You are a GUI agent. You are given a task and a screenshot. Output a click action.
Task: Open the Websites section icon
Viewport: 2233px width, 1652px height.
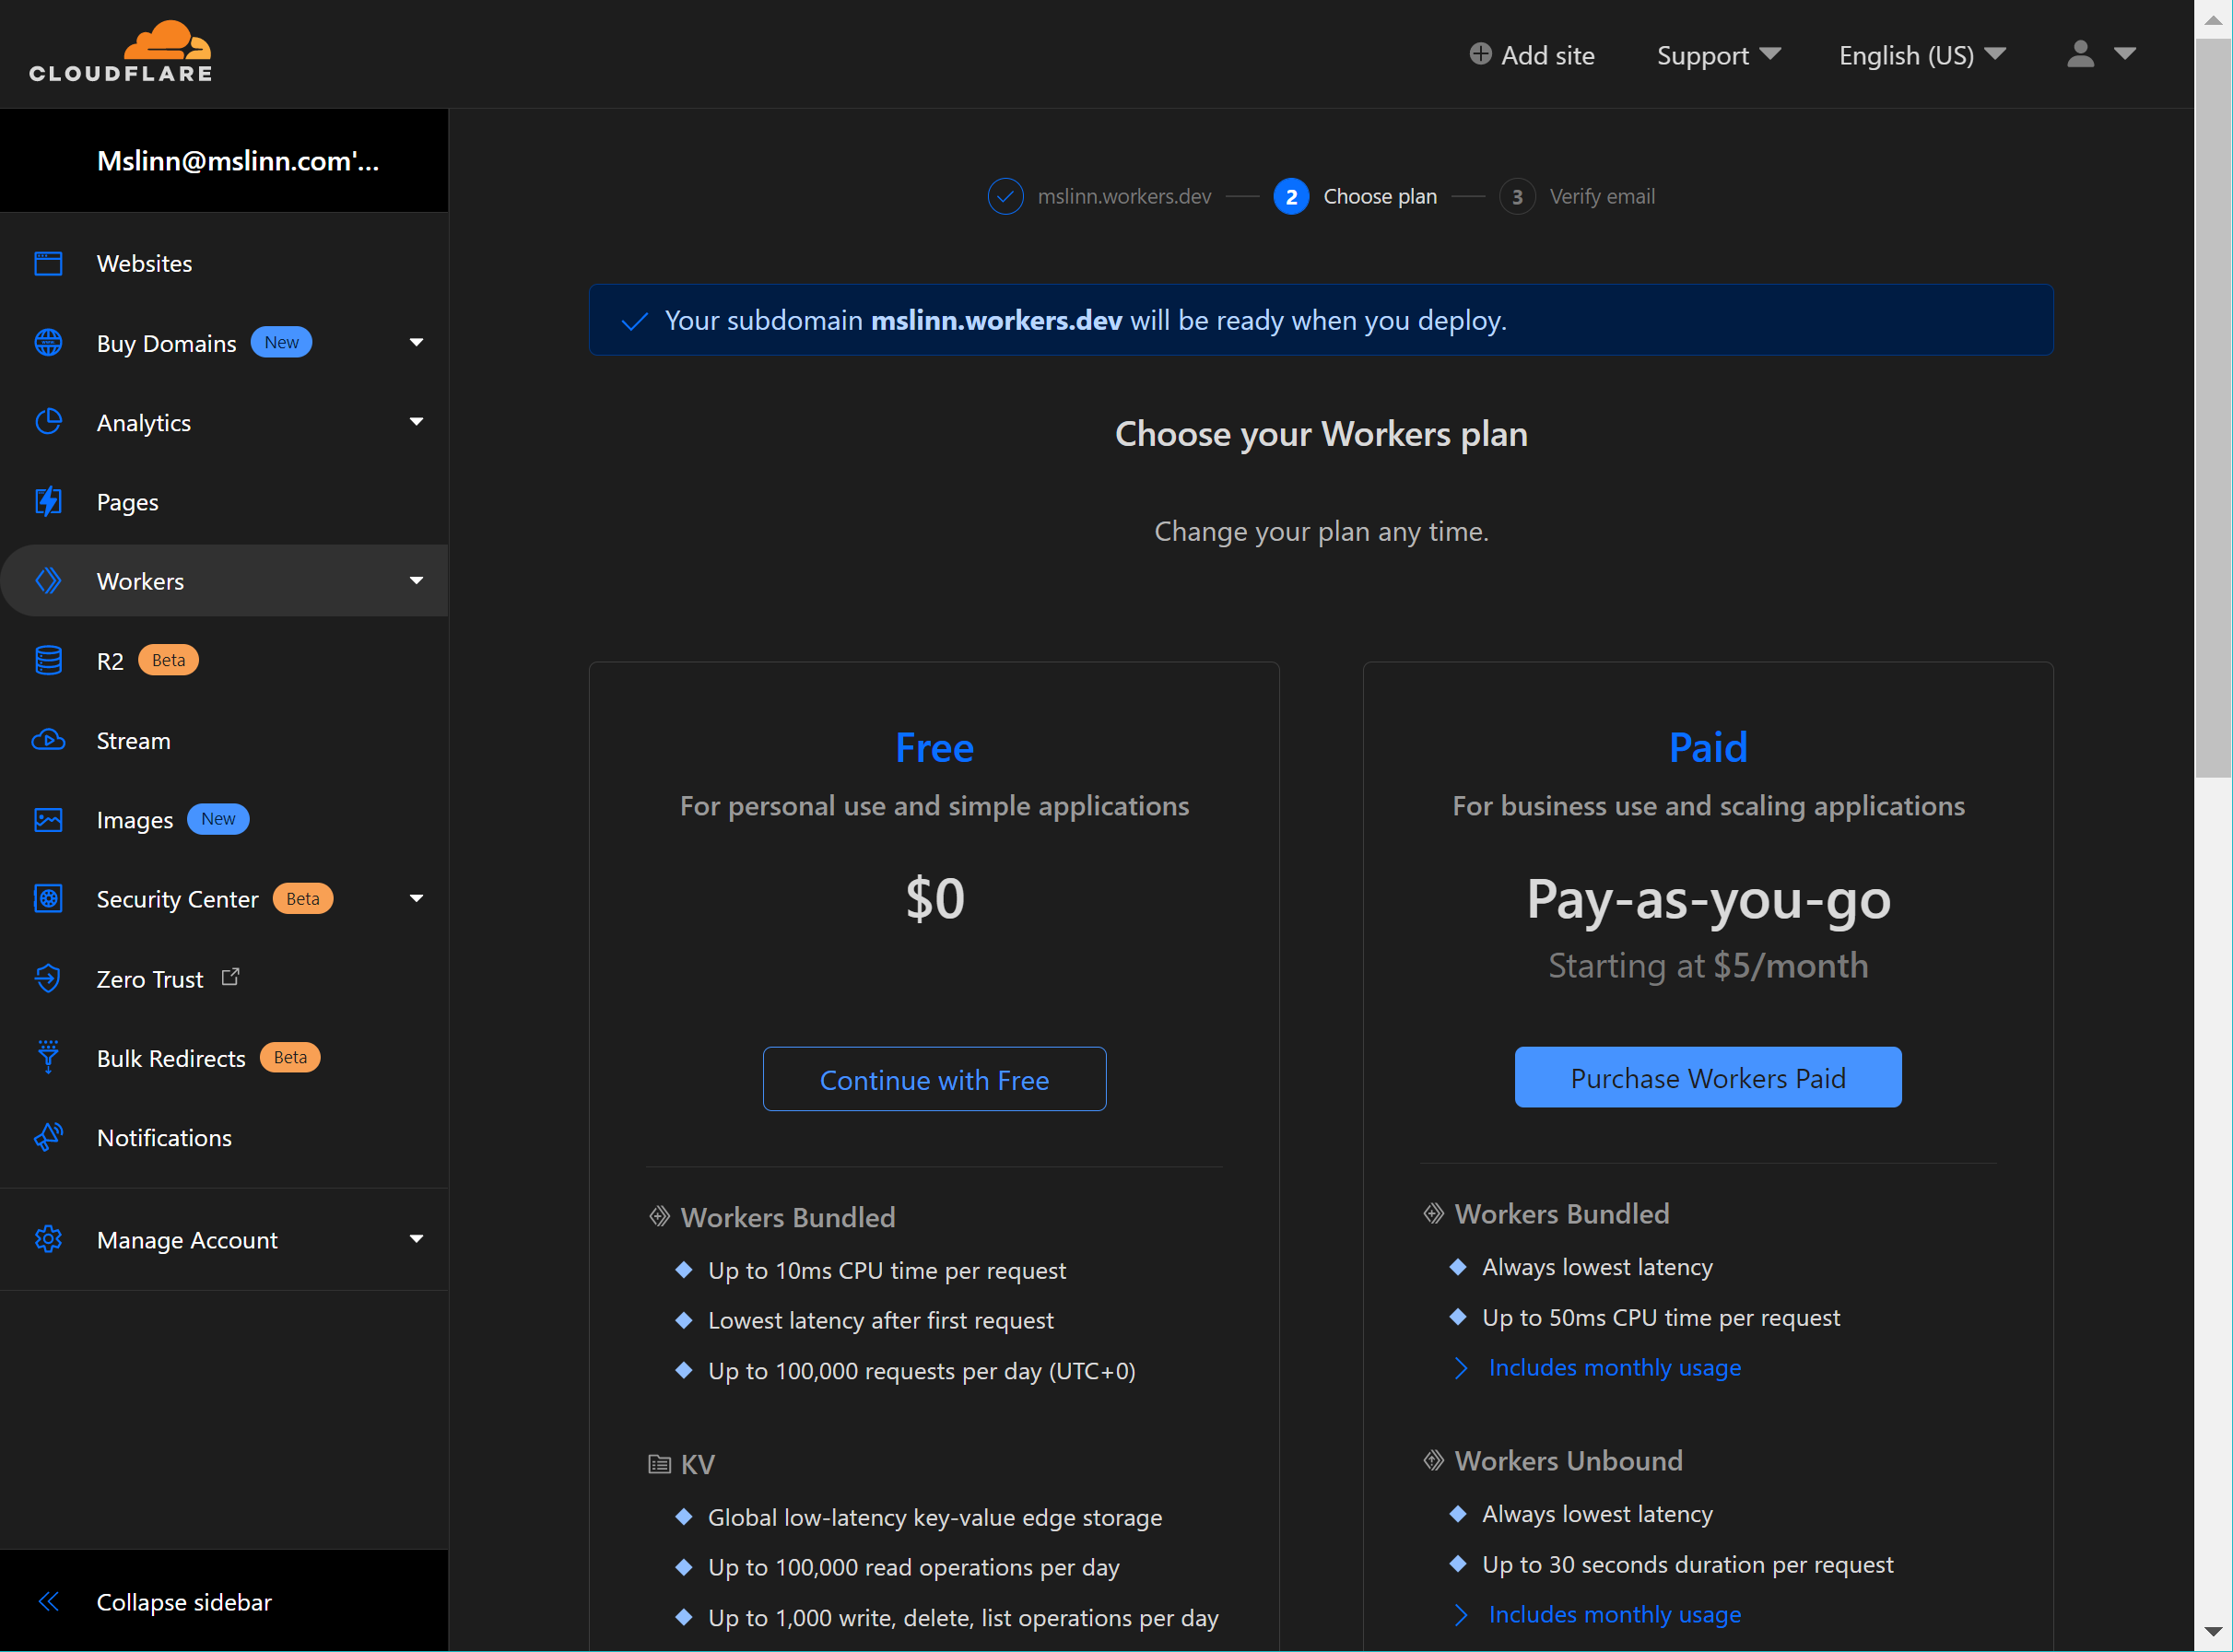pos(49,264)
